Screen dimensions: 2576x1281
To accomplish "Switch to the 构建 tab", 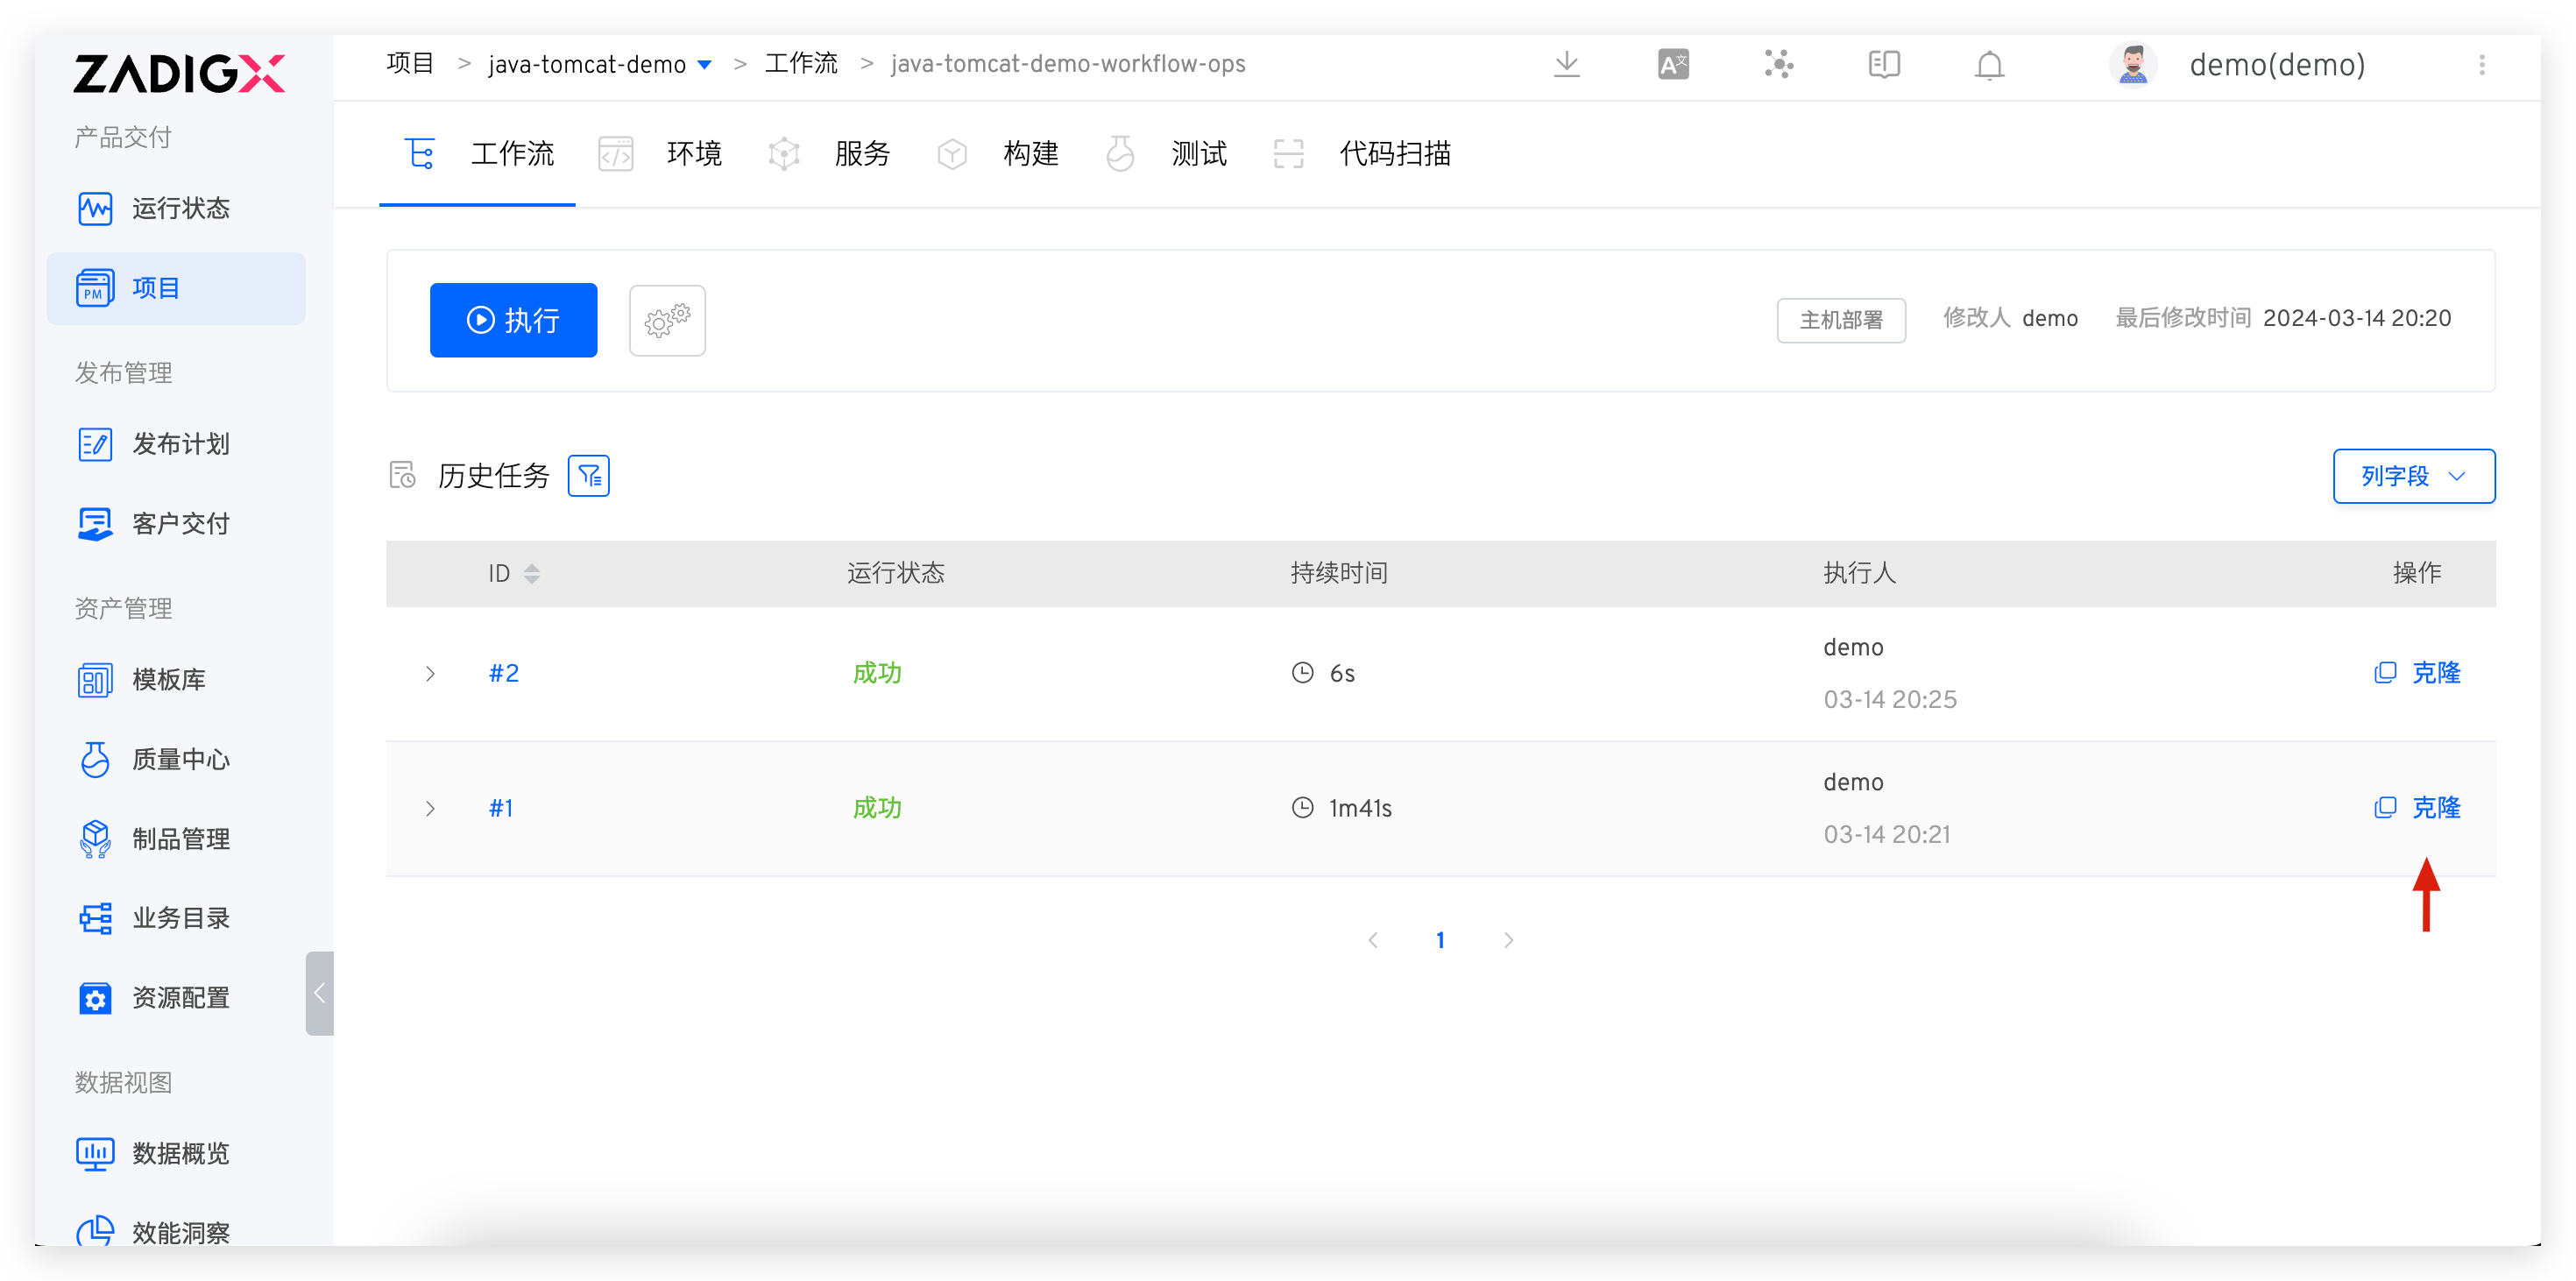I will (997, 154).
